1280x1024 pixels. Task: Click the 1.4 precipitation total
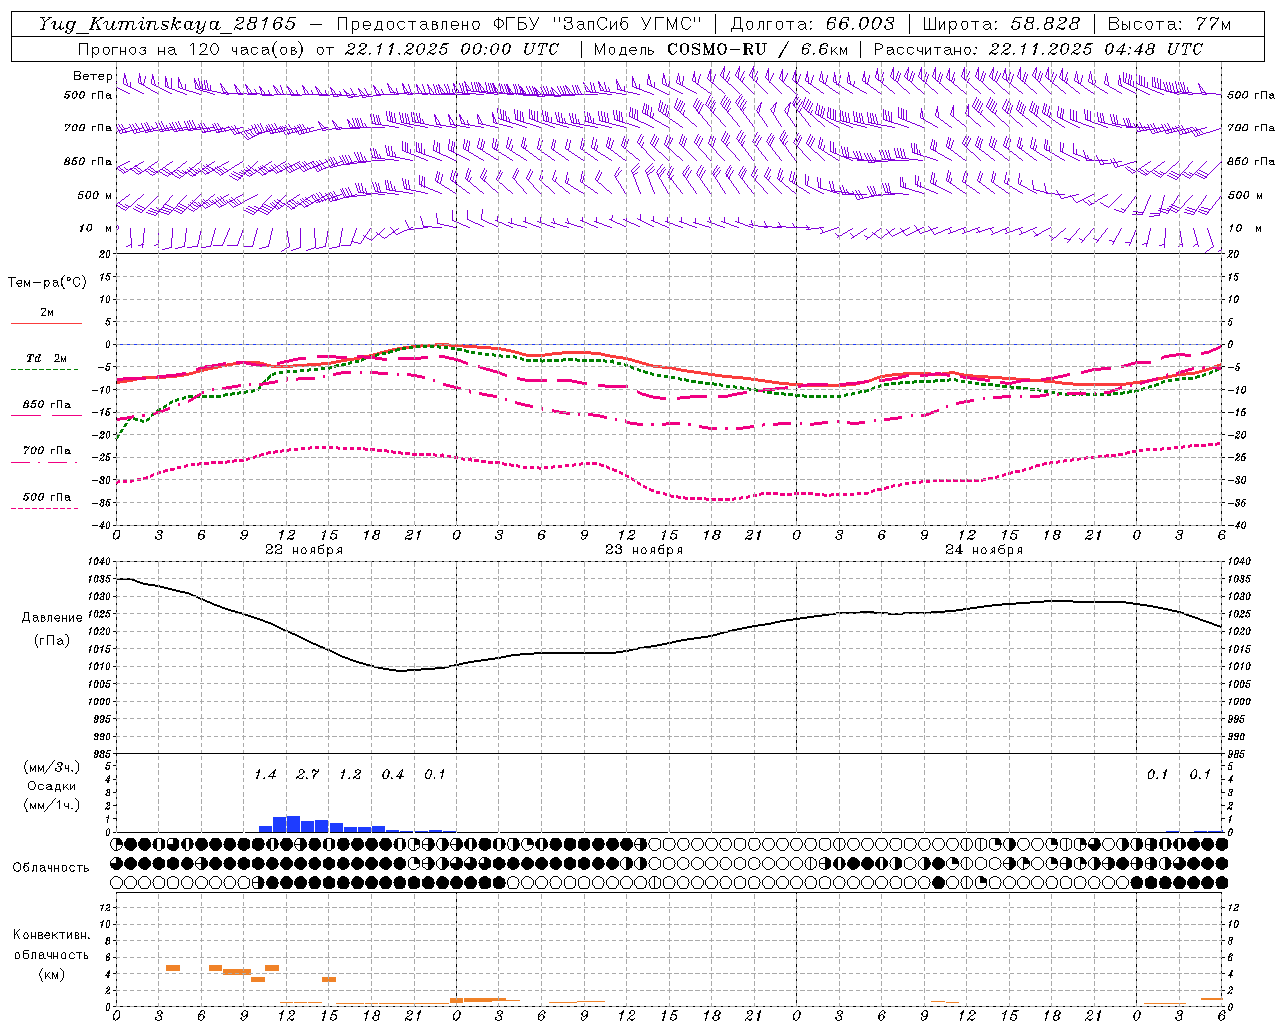[x=265, y=774]
